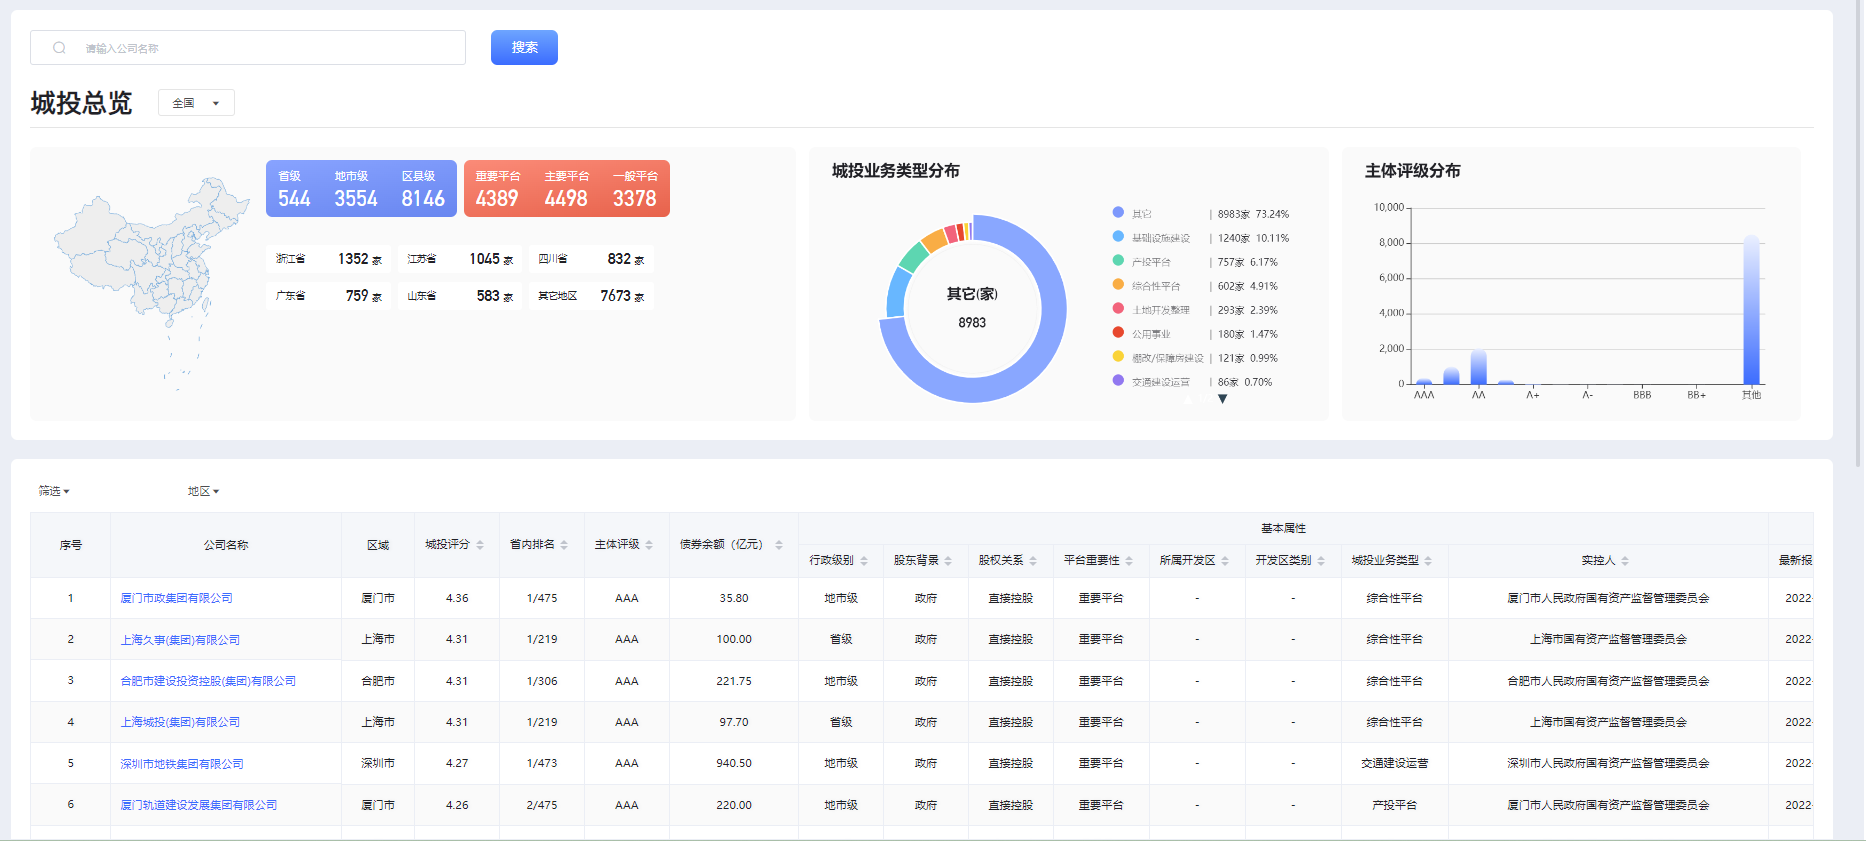The height and width of the screenshot is (841, 1866).
Task: Click the 广东省 759家 stat card
Action: [x=329, y=296]
